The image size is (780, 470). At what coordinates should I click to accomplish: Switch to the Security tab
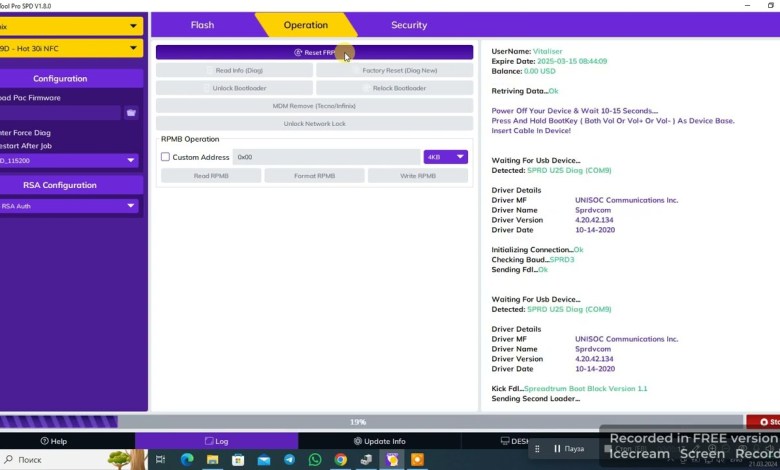point(409,25)
